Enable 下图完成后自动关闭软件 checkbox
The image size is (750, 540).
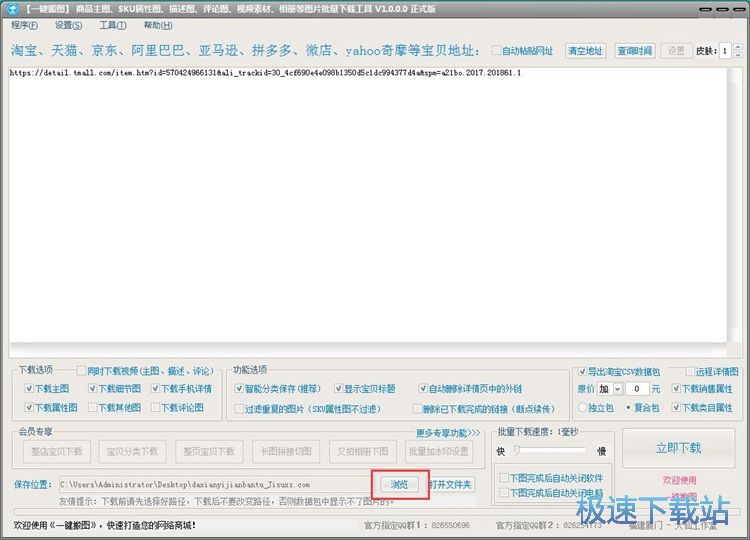[504, 478]
